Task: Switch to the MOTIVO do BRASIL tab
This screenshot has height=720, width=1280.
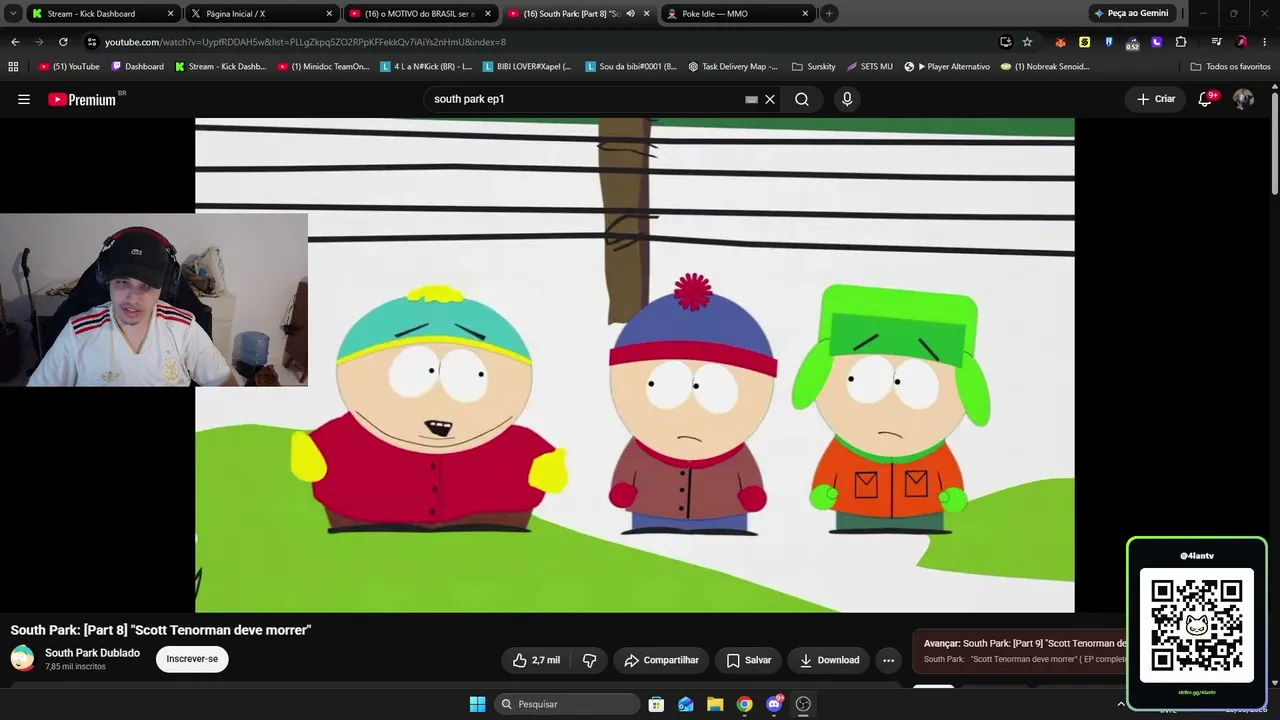Action: [420, 14]
